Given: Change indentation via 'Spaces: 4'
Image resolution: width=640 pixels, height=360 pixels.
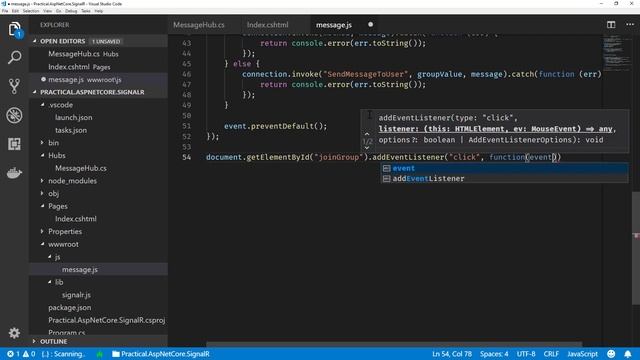Looking at the screenshot, I should [x=494, y=354].
